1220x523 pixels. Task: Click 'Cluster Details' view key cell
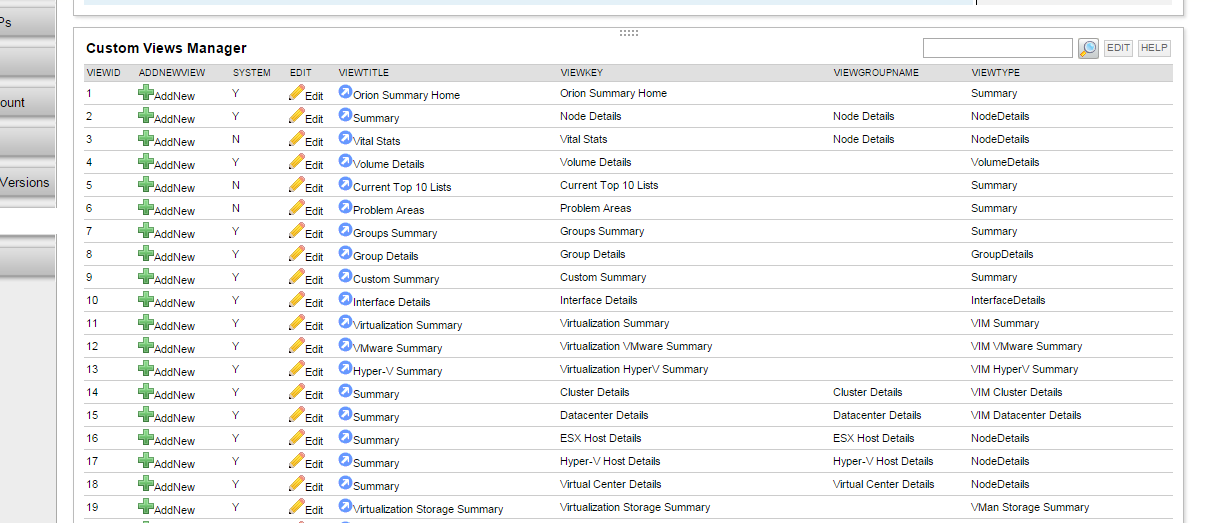[x=595, y=392]
